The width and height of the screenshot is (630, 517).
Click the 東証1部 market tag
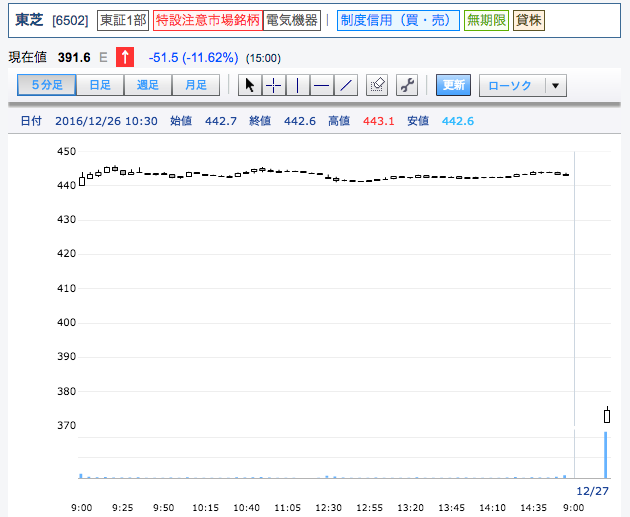click(x=123, y=20)
